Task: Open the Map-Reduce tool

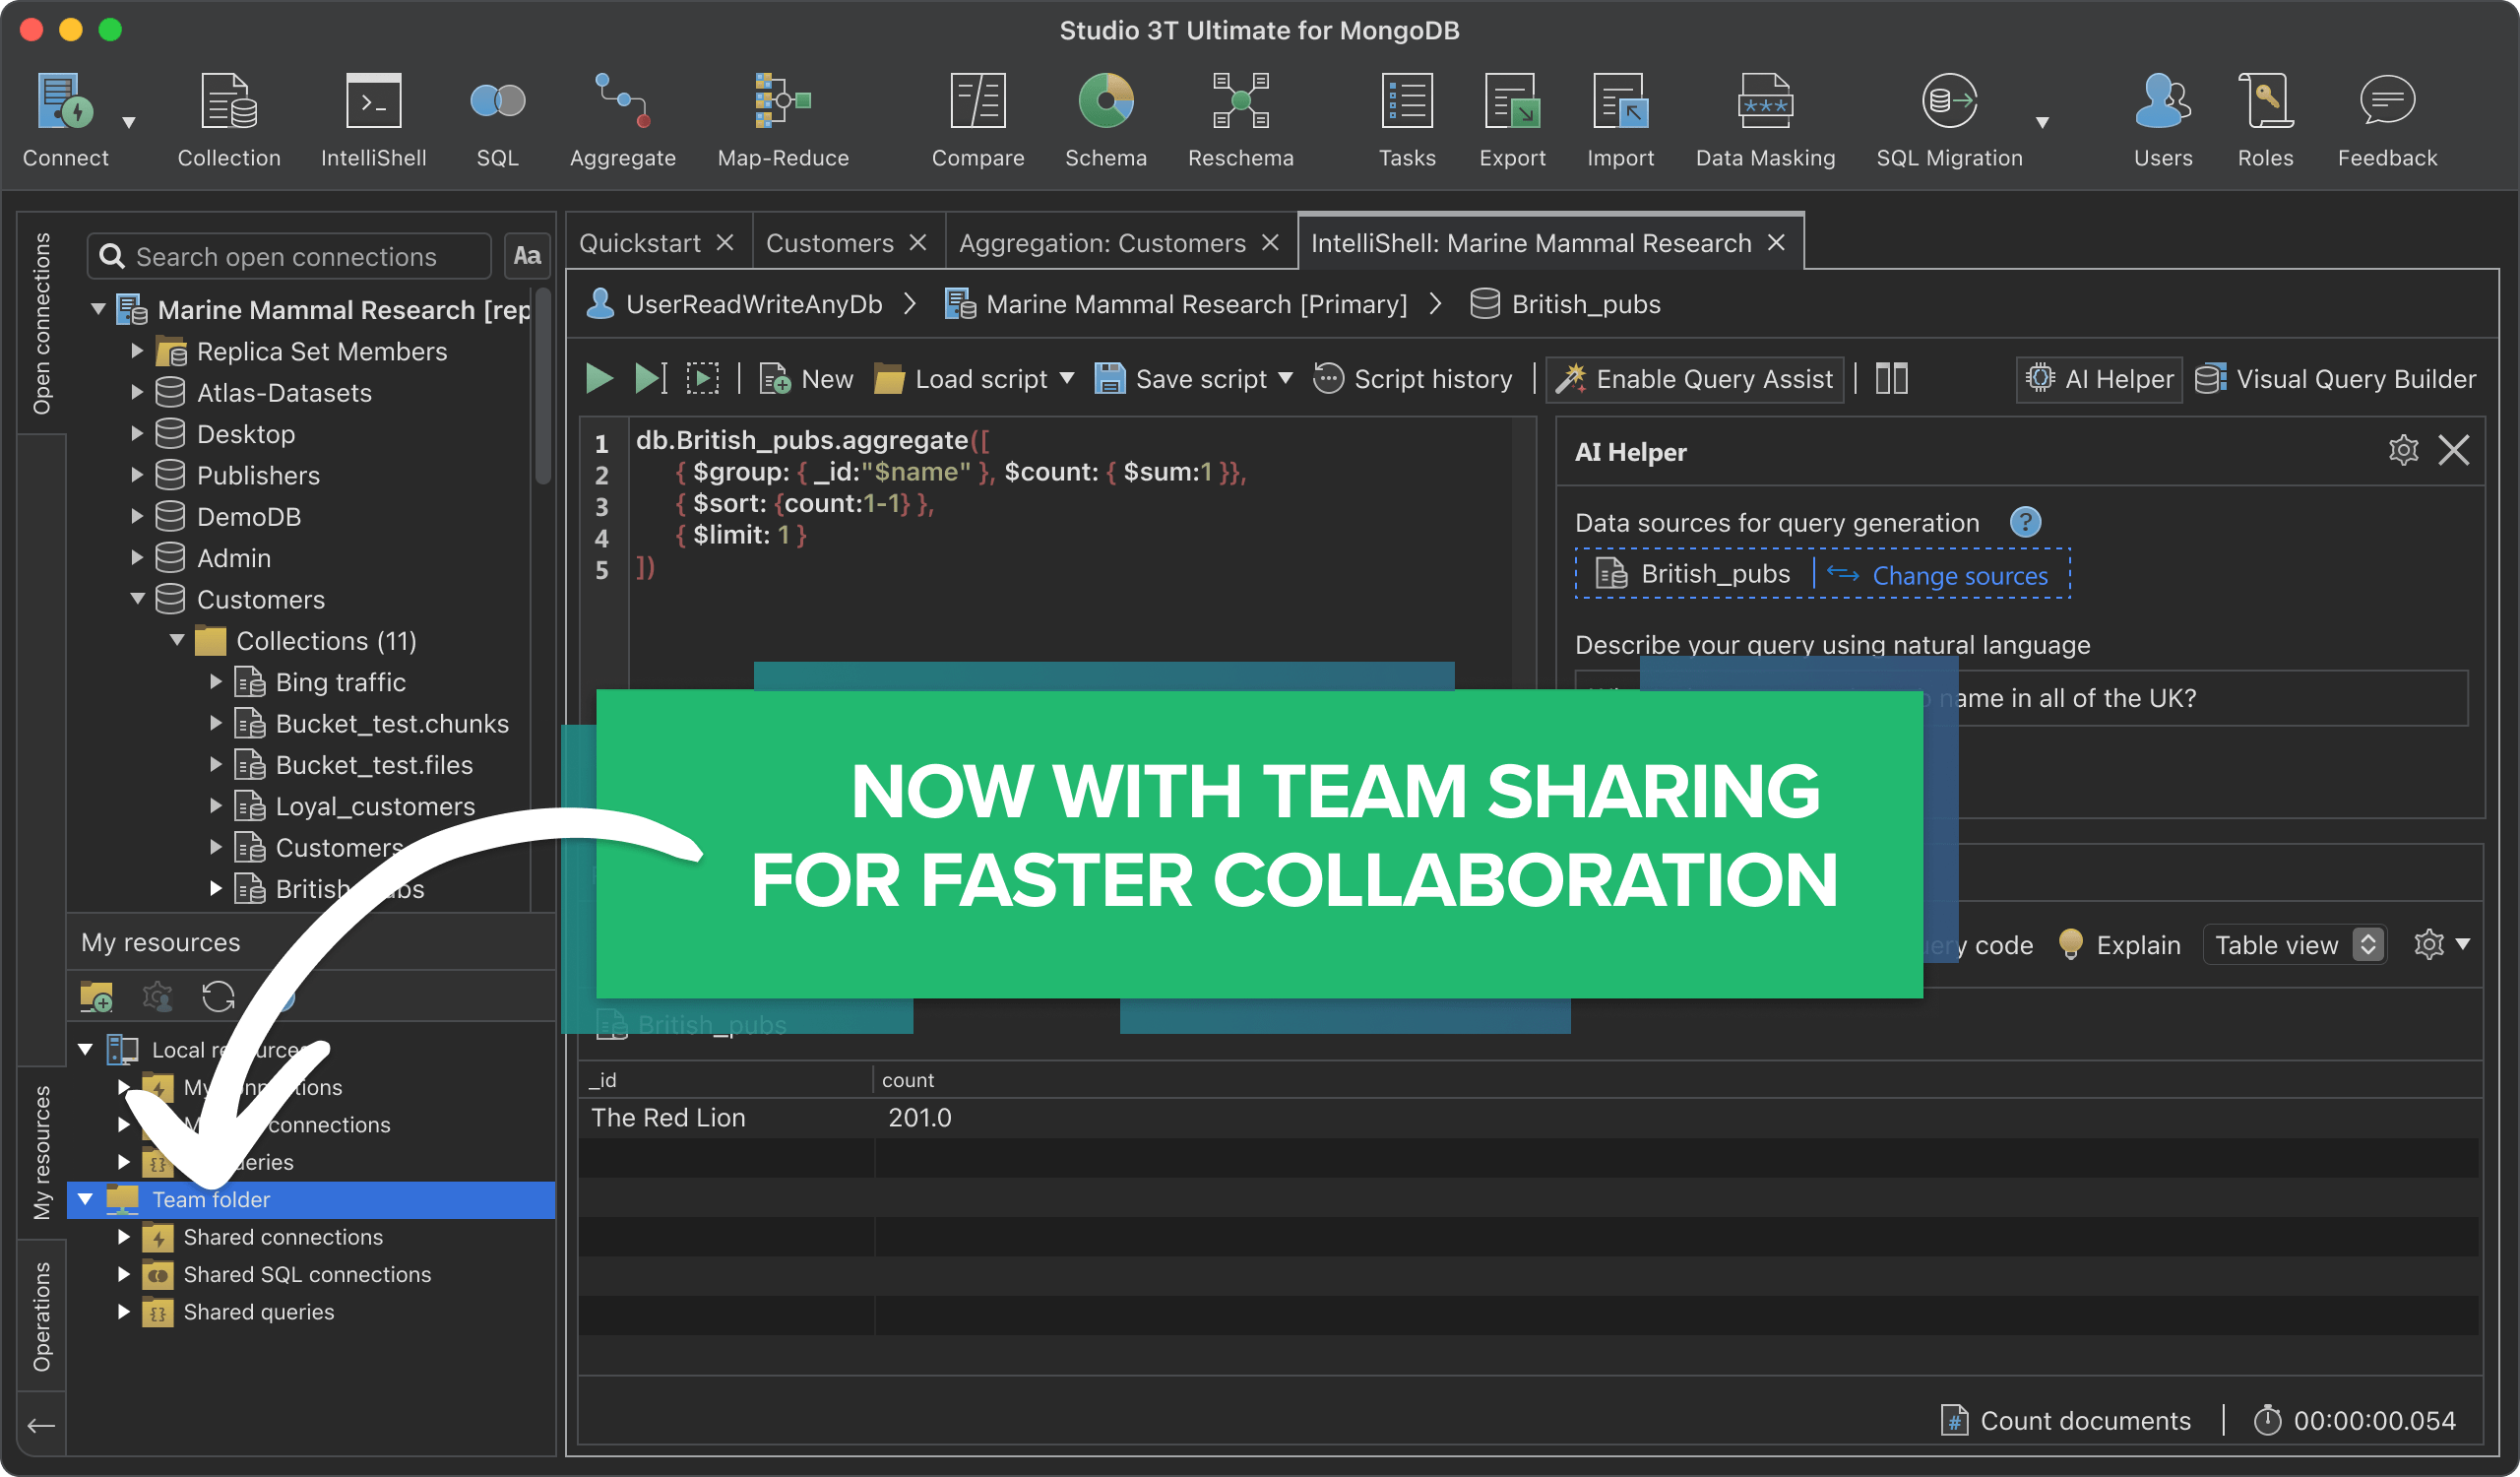Action: coord(782,119)
